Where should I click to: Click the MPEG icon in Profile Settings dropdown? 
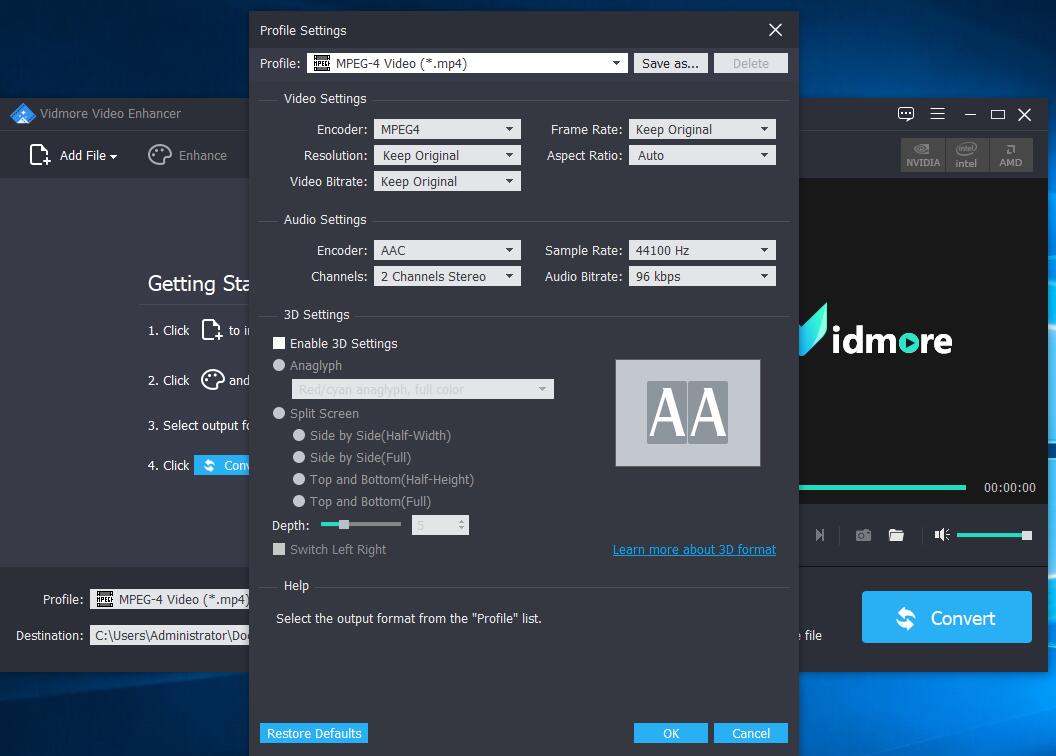(322, 63)
